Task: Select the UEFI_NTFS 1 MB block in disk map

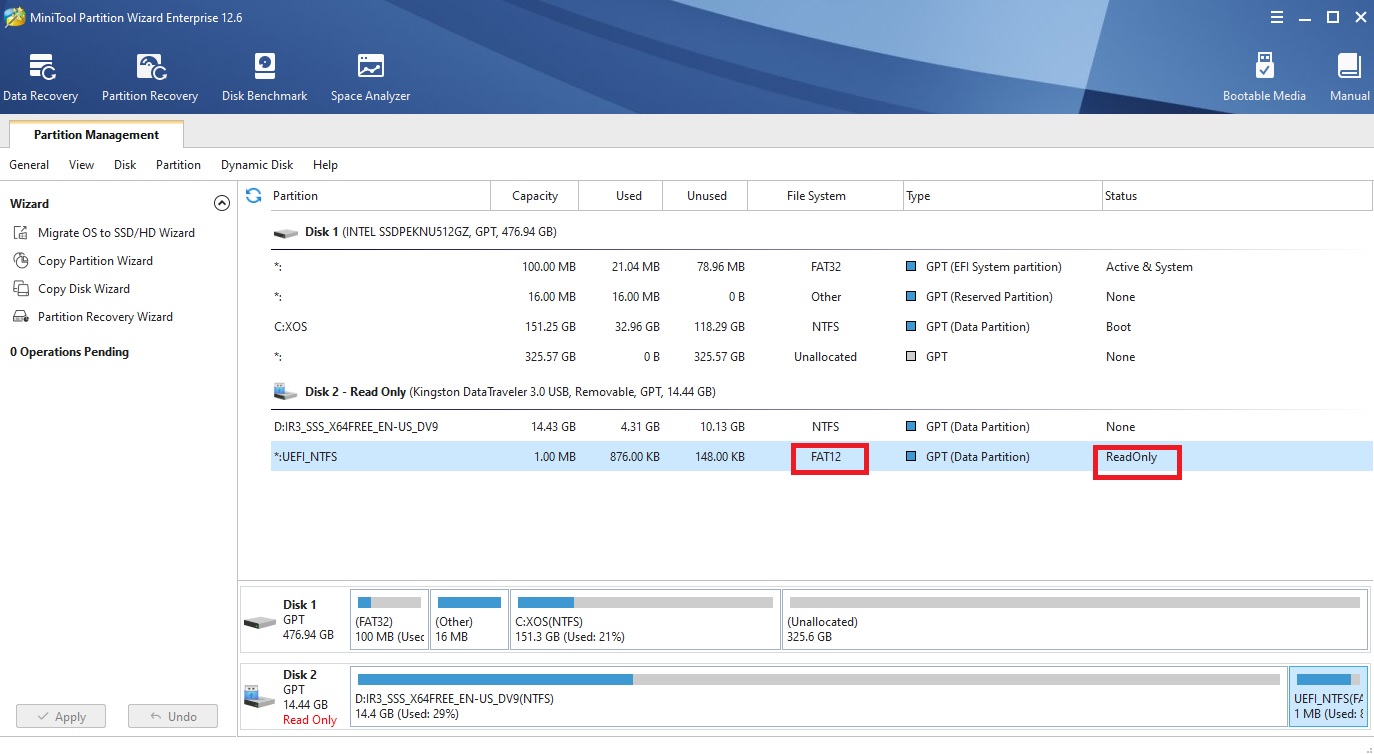Action: pos(1328,696)
